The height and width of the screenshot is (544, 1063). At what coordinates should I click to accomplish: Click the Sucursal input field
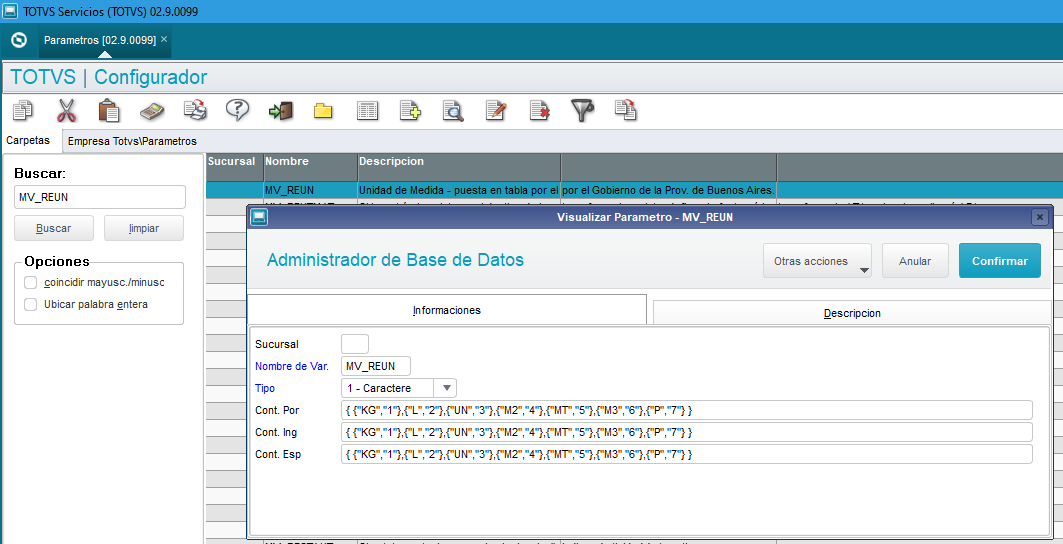click(355, 344)
